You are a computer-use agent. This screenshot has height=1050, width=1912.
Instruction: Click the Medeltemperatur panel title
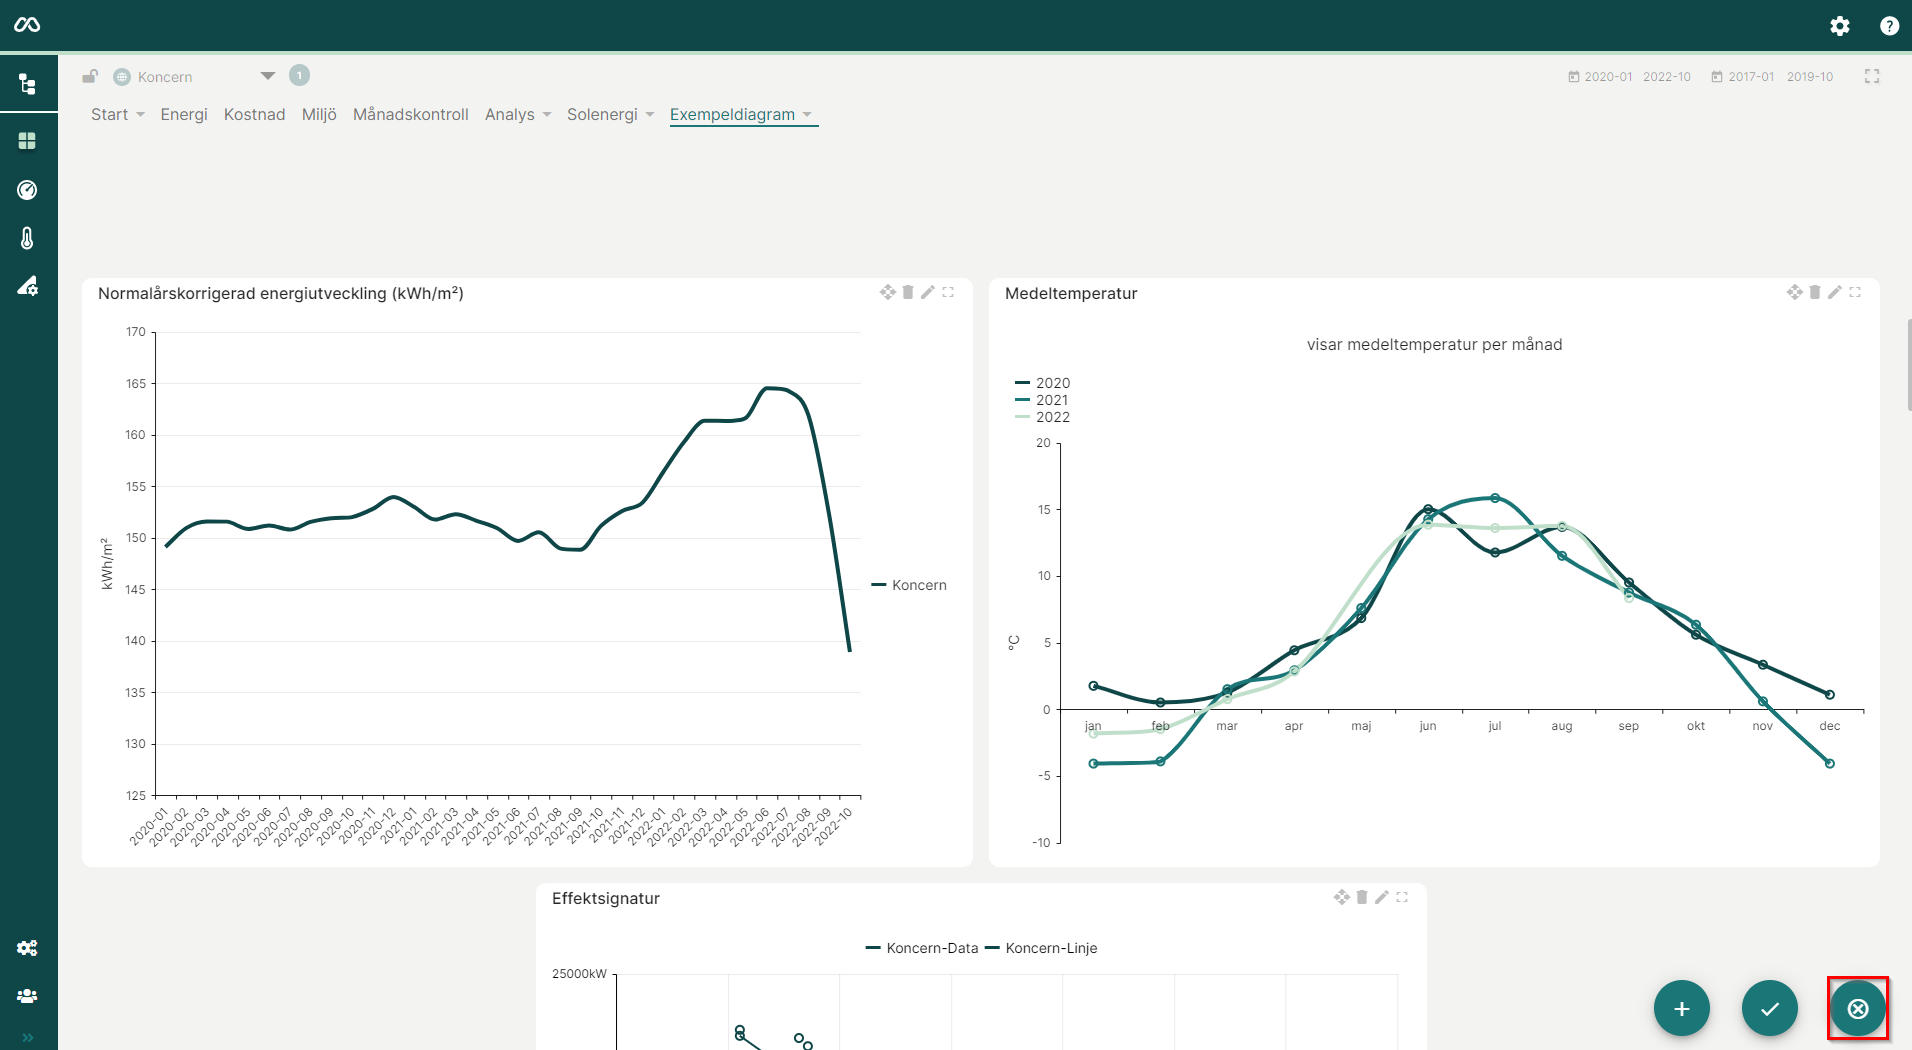pos(1071,293)
